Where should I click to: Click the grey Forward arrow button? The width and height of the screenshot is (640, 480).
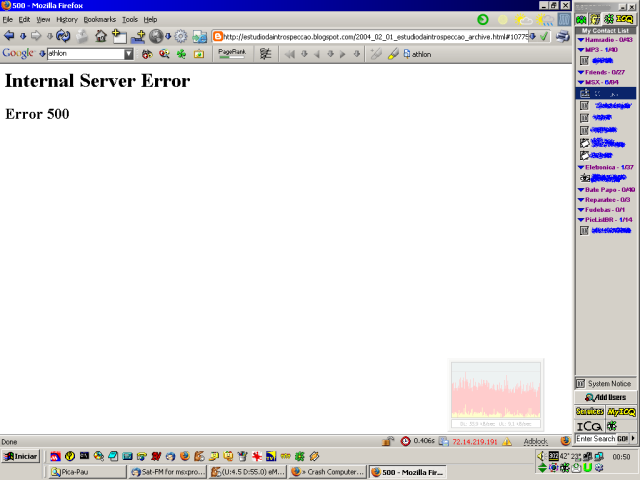tap(36, 36)
